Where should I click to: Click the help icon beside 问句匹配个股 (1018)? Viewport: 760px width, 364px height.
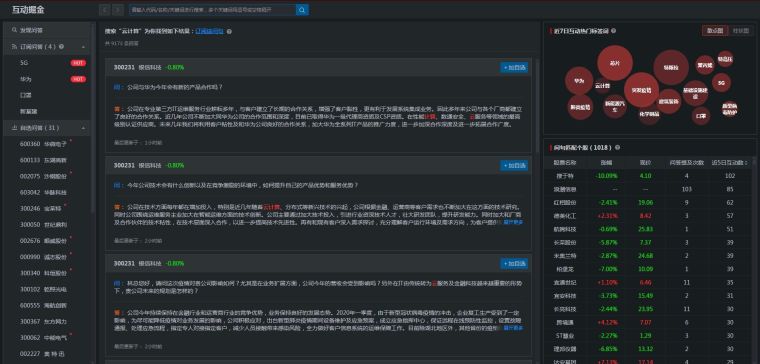click(x=618, y=147)
